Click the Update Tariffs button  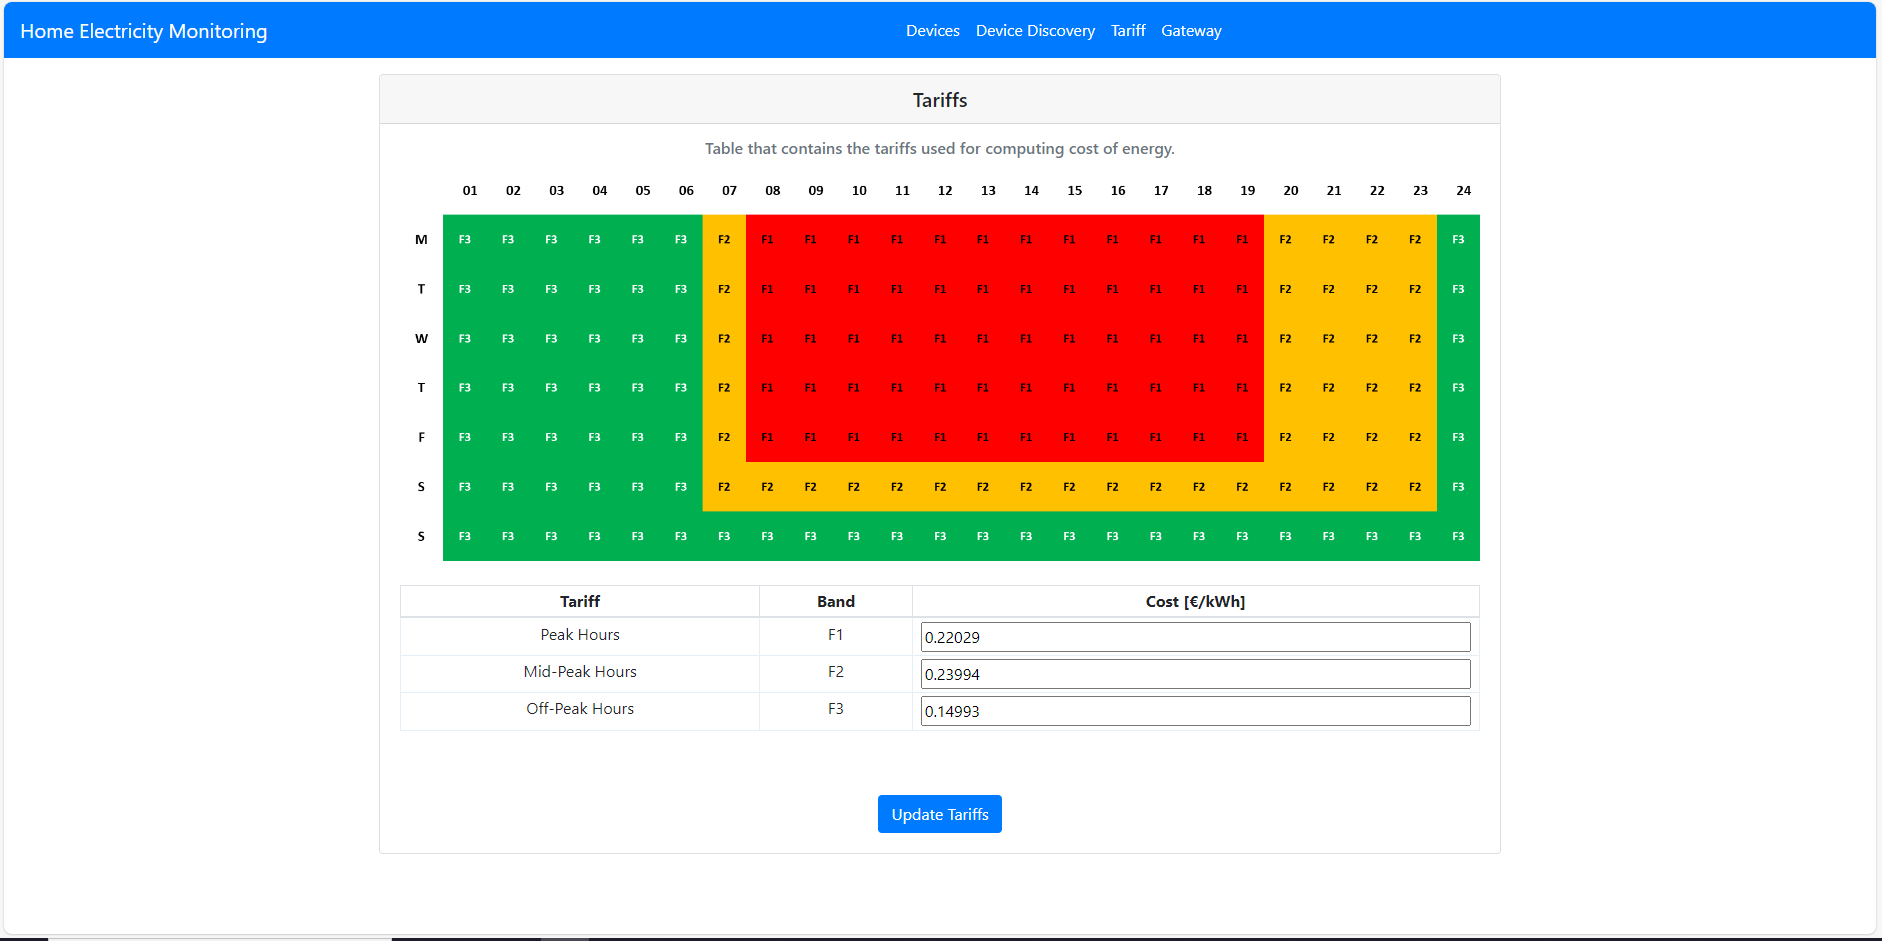pos(939,813)
